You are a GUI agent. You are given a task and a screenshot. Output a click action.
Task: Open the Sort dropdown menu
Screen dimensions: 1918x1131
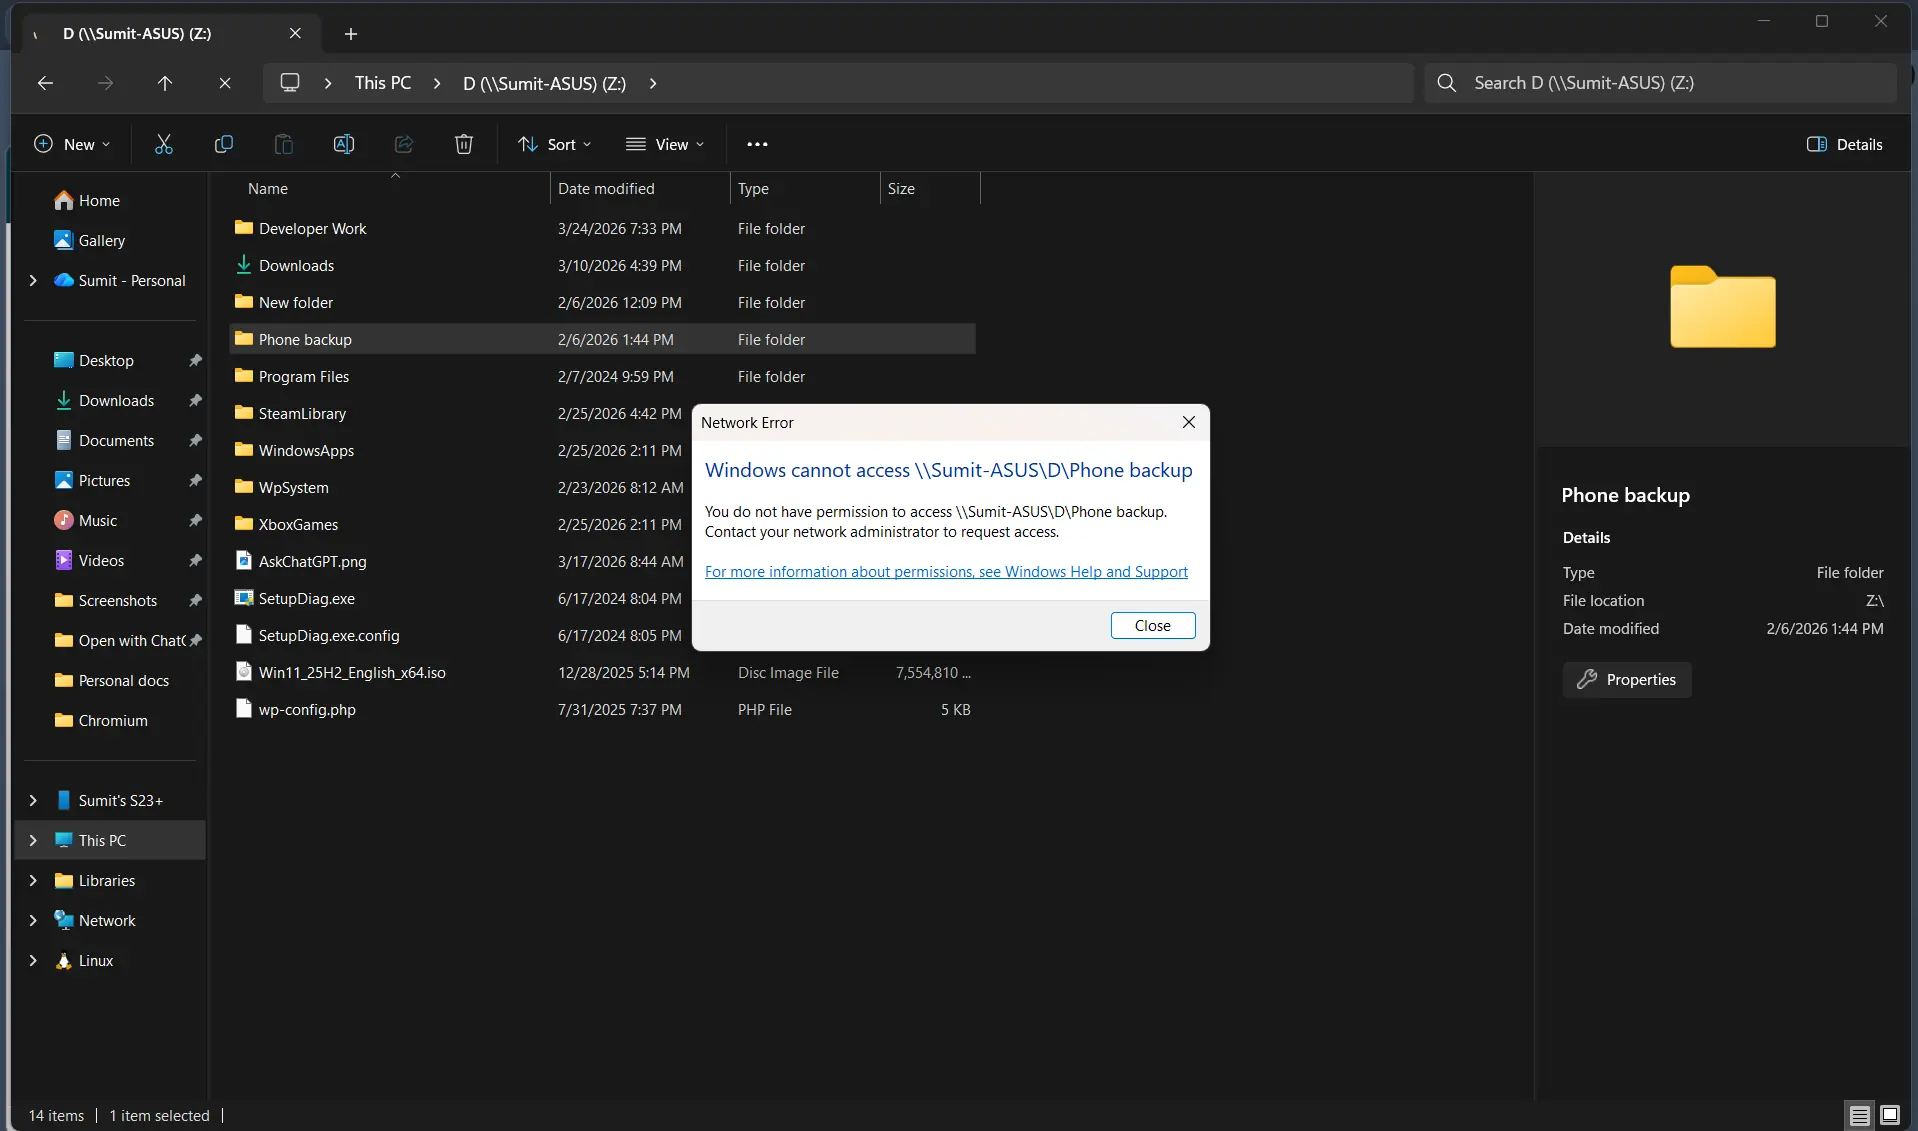(555, 144)
